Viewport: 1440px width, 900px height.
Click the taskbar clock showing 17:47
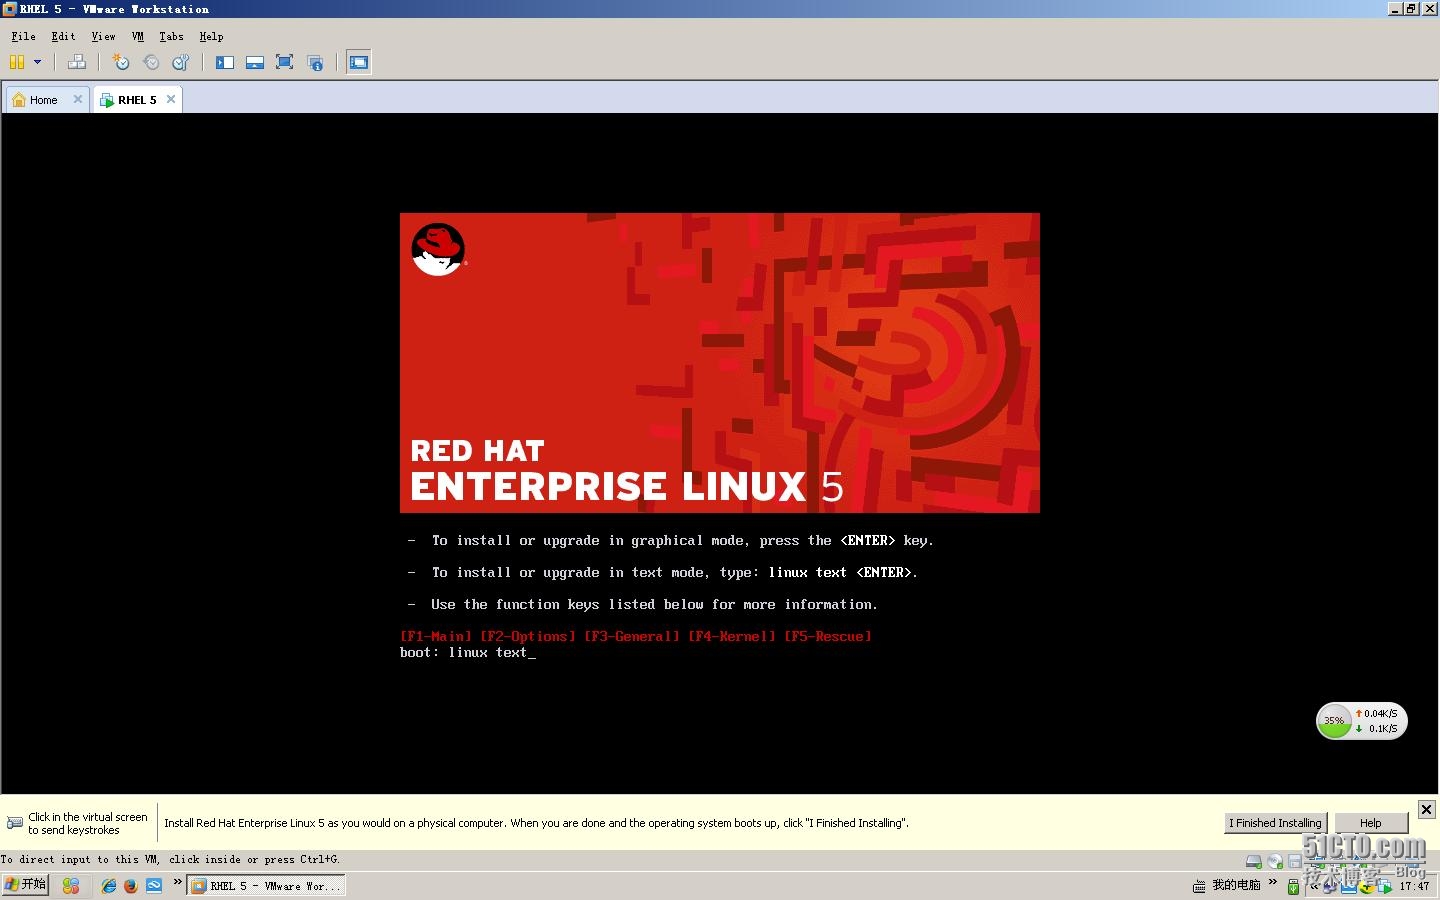1414,886
